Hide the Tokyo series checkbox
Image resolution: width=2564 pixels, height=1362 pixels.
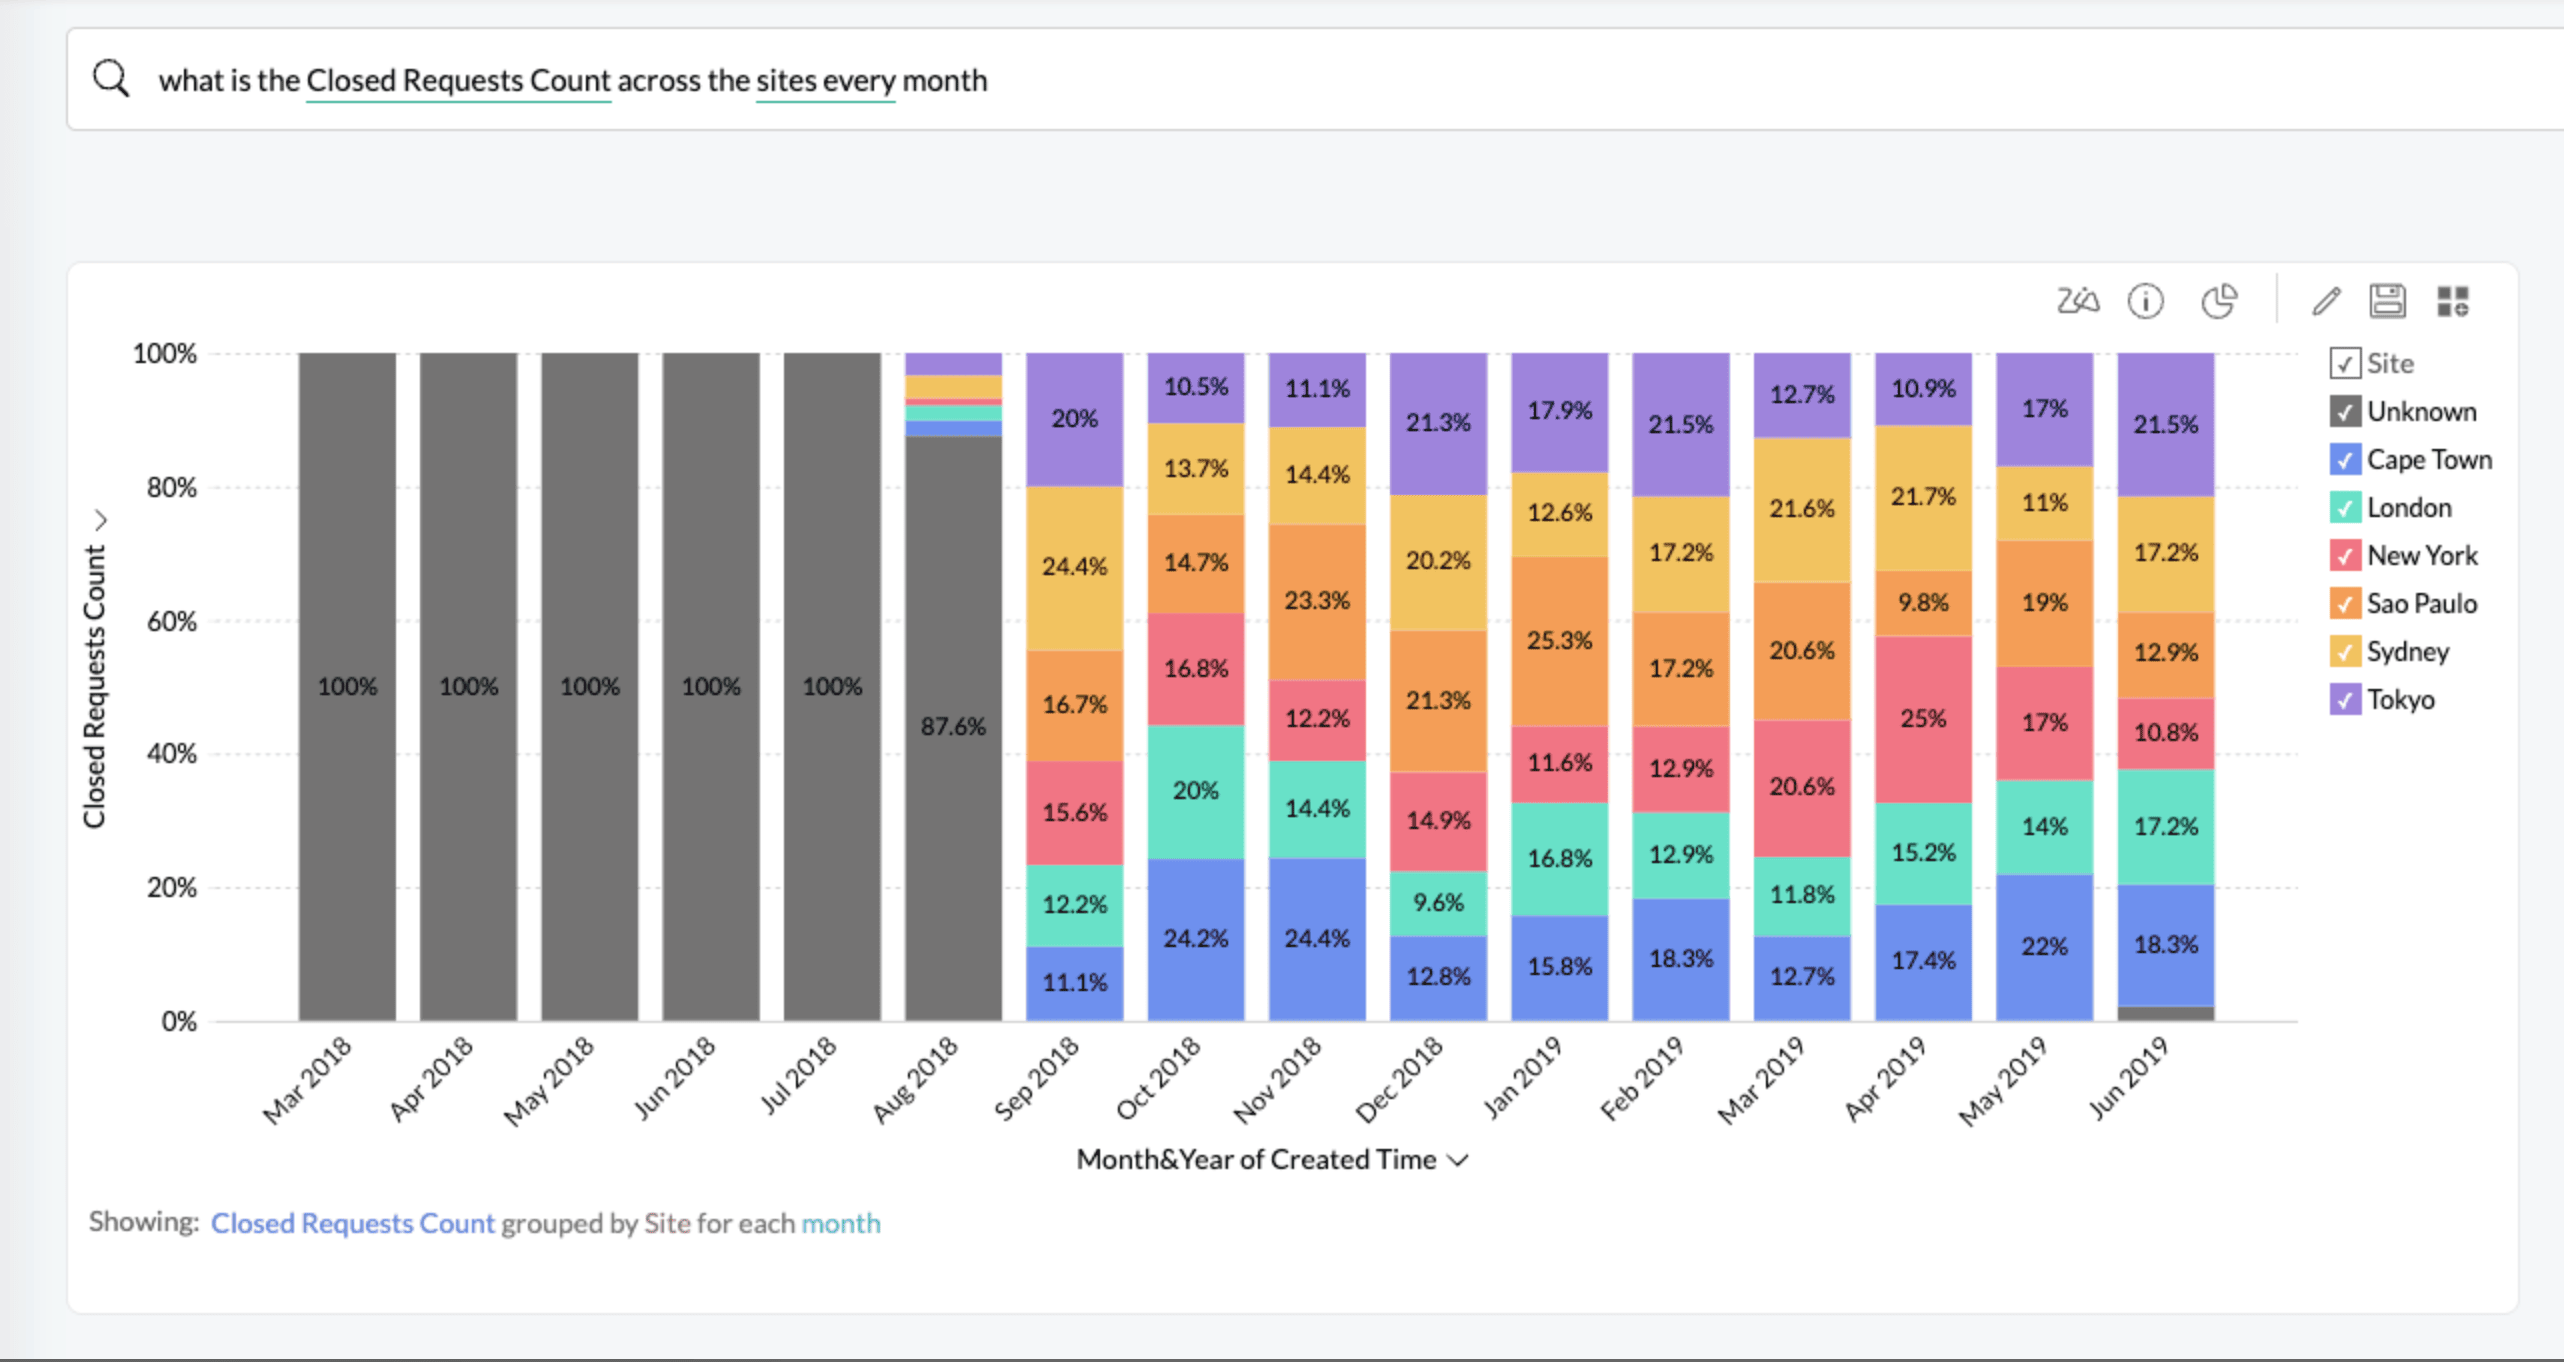tap(2345, 699)
